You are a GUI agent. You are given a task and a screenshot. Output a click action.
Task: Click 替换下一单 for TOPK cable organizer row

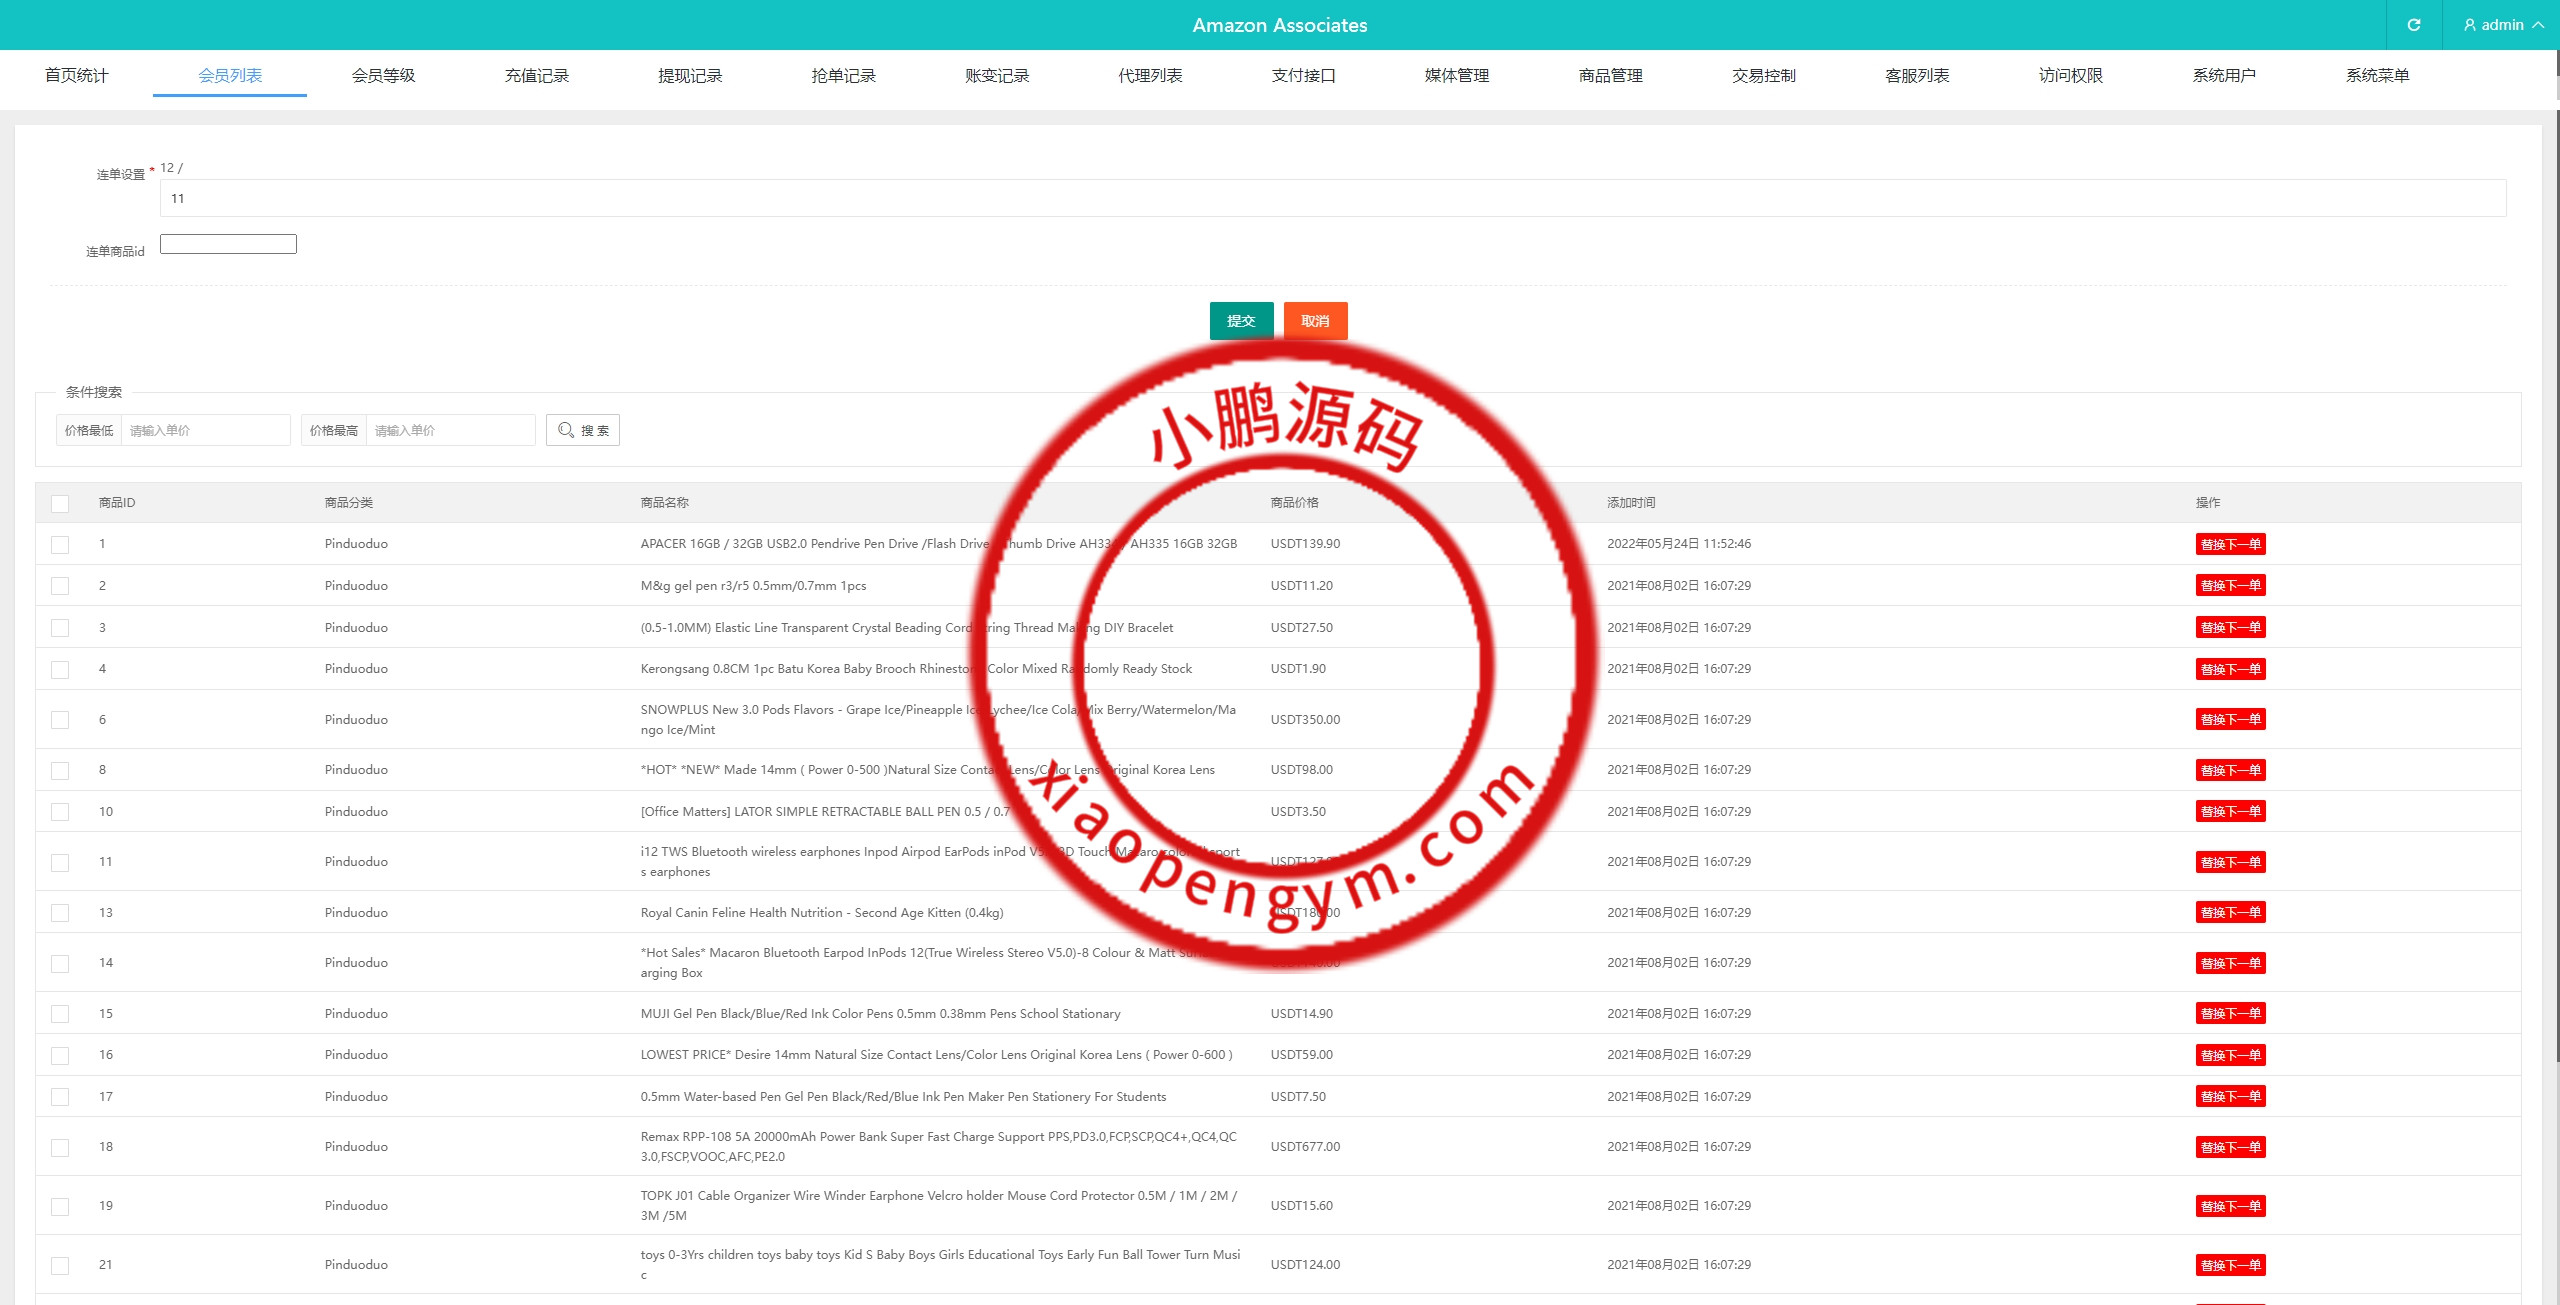tap(2230, 1206)
